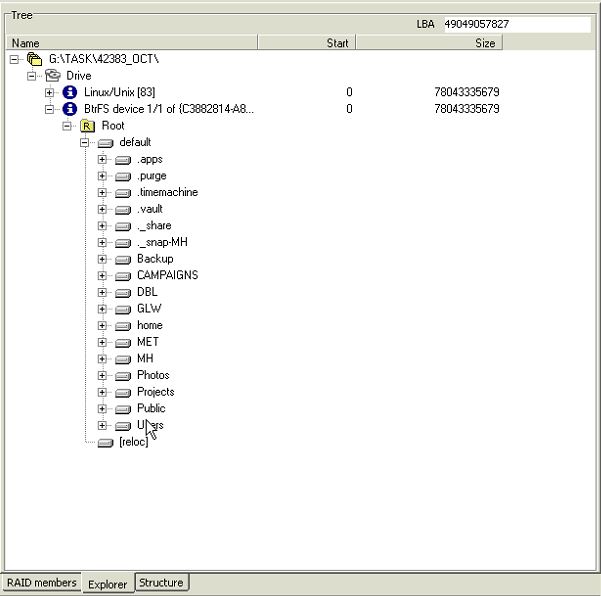Select the BtrFS device 1/1 row label
Screen dimensions: 601x596
tap(169, 109)
